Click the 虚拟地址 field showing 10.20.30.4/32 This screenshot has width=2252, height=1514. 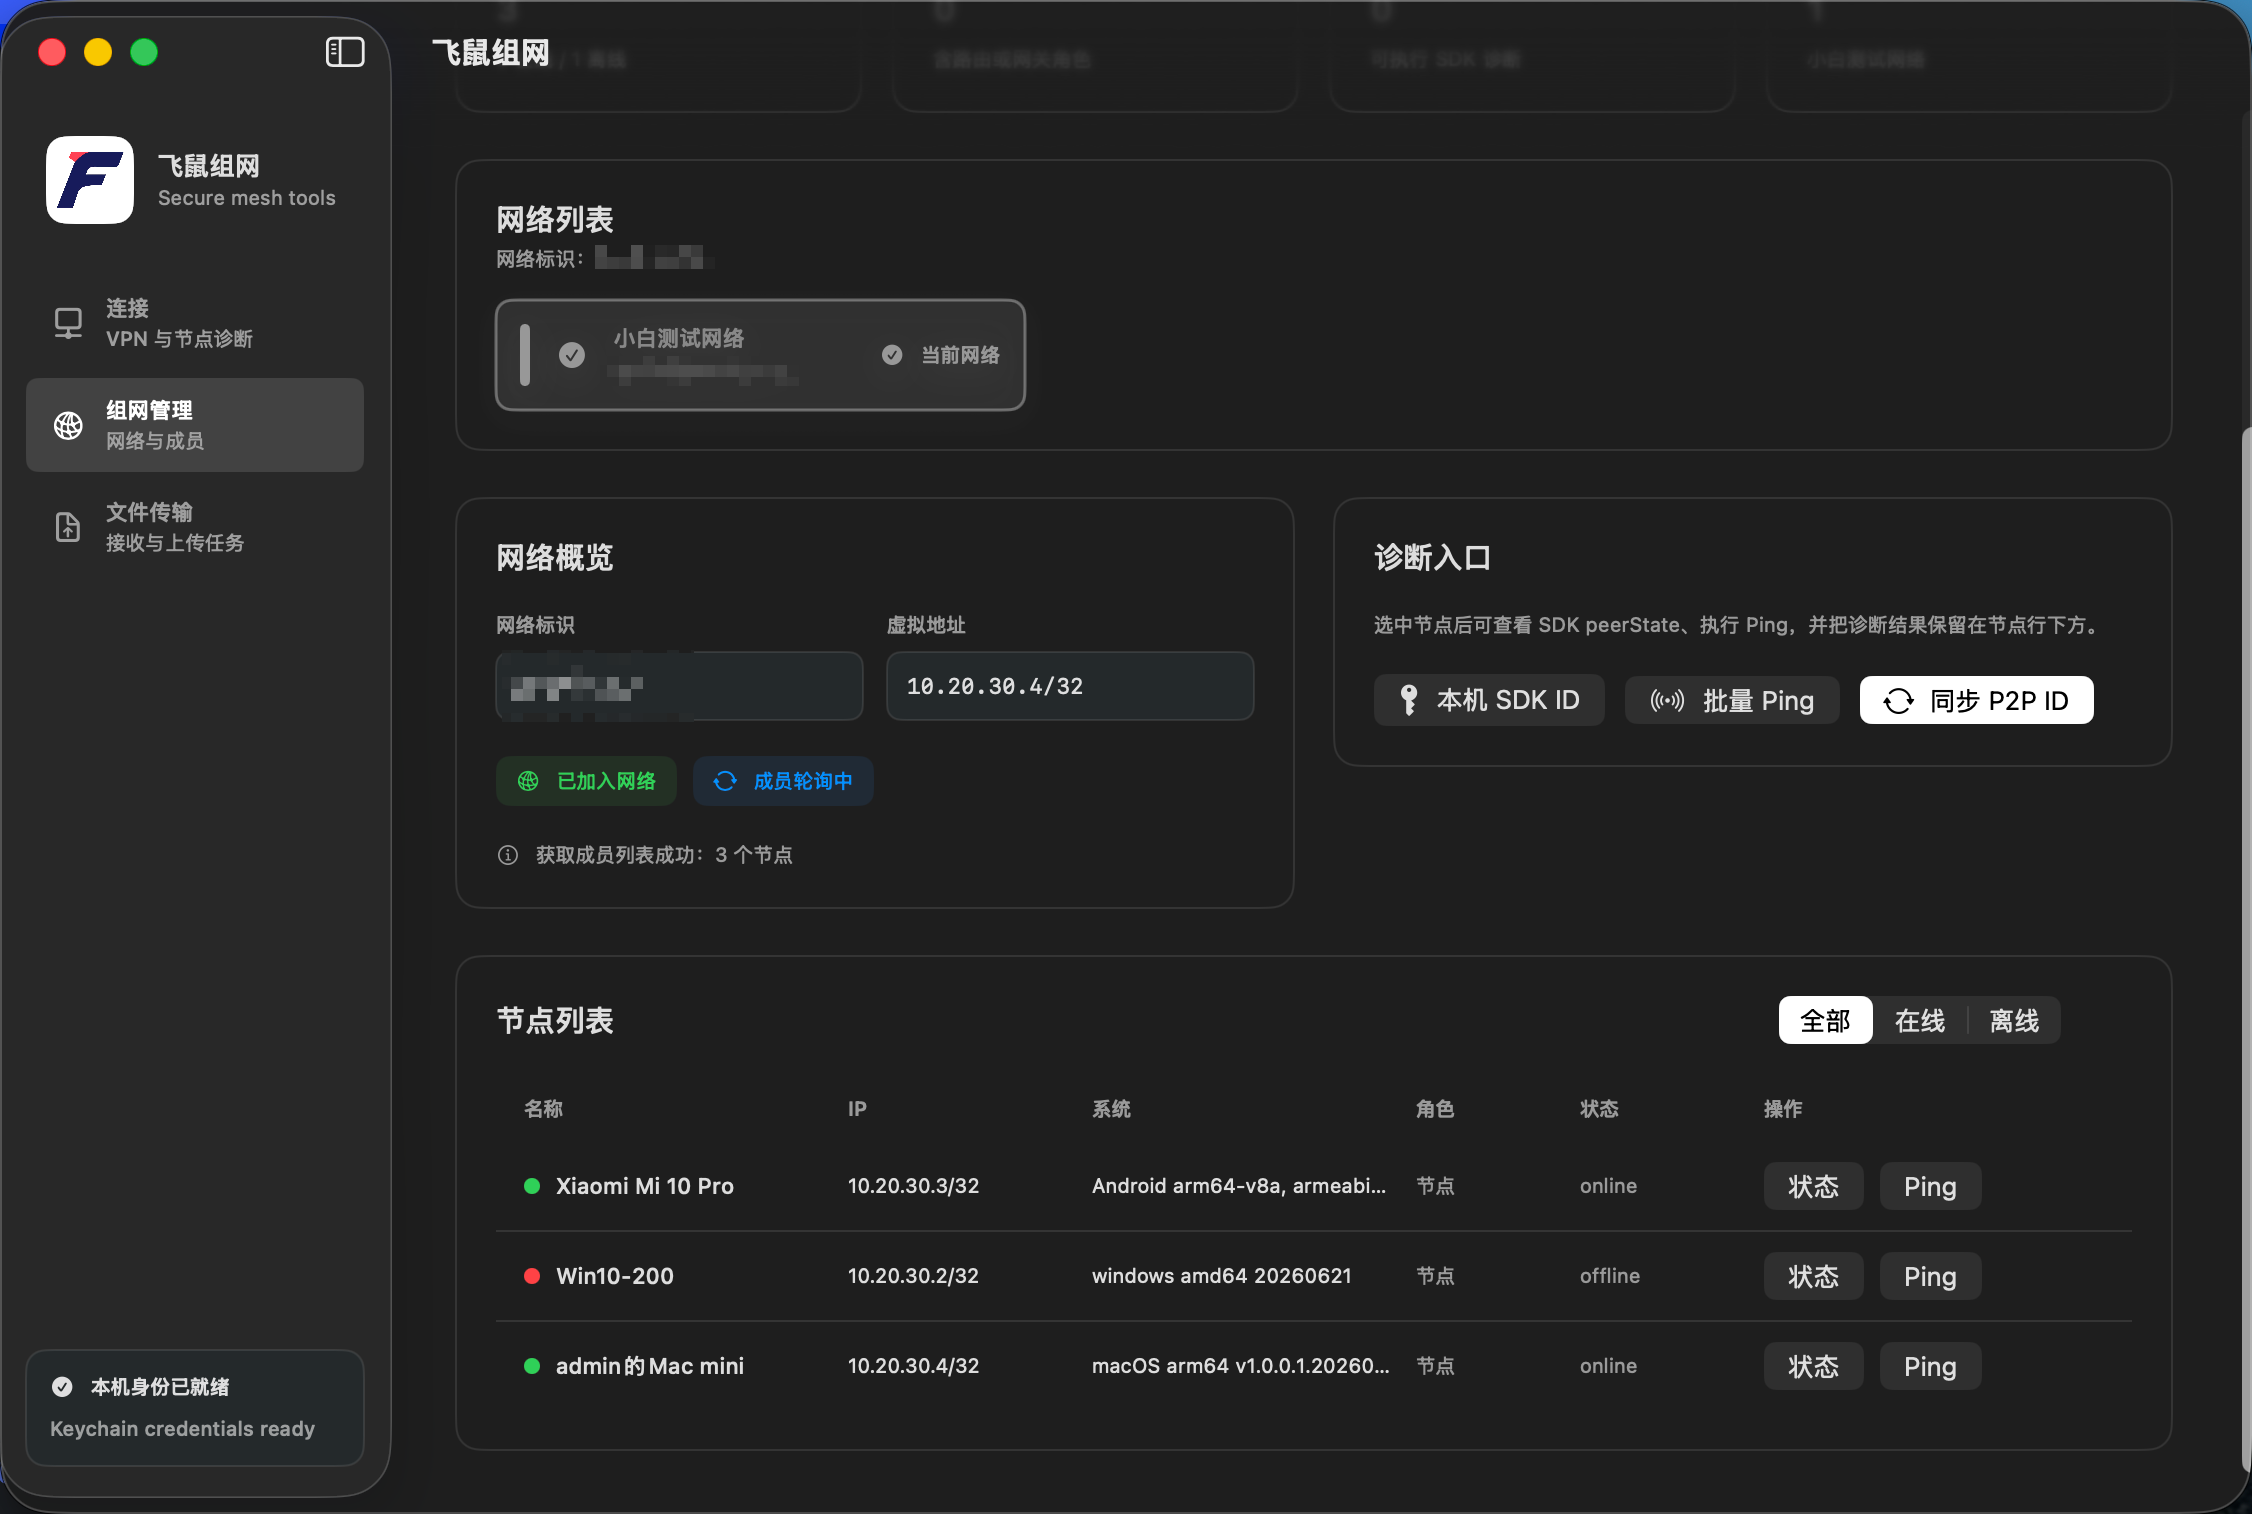point(1070,686)
